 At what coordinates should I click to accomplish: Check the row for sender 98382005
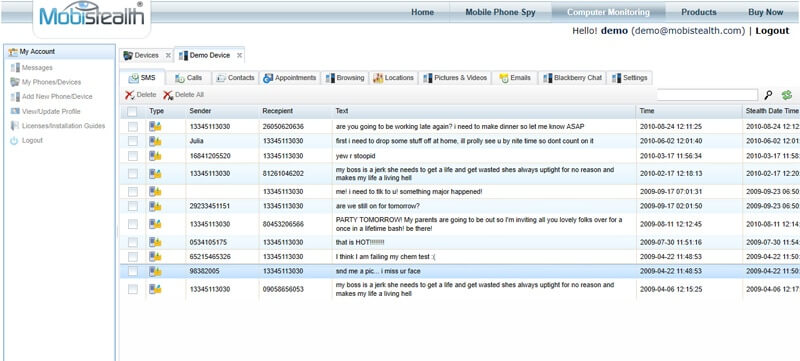[133, 271]
